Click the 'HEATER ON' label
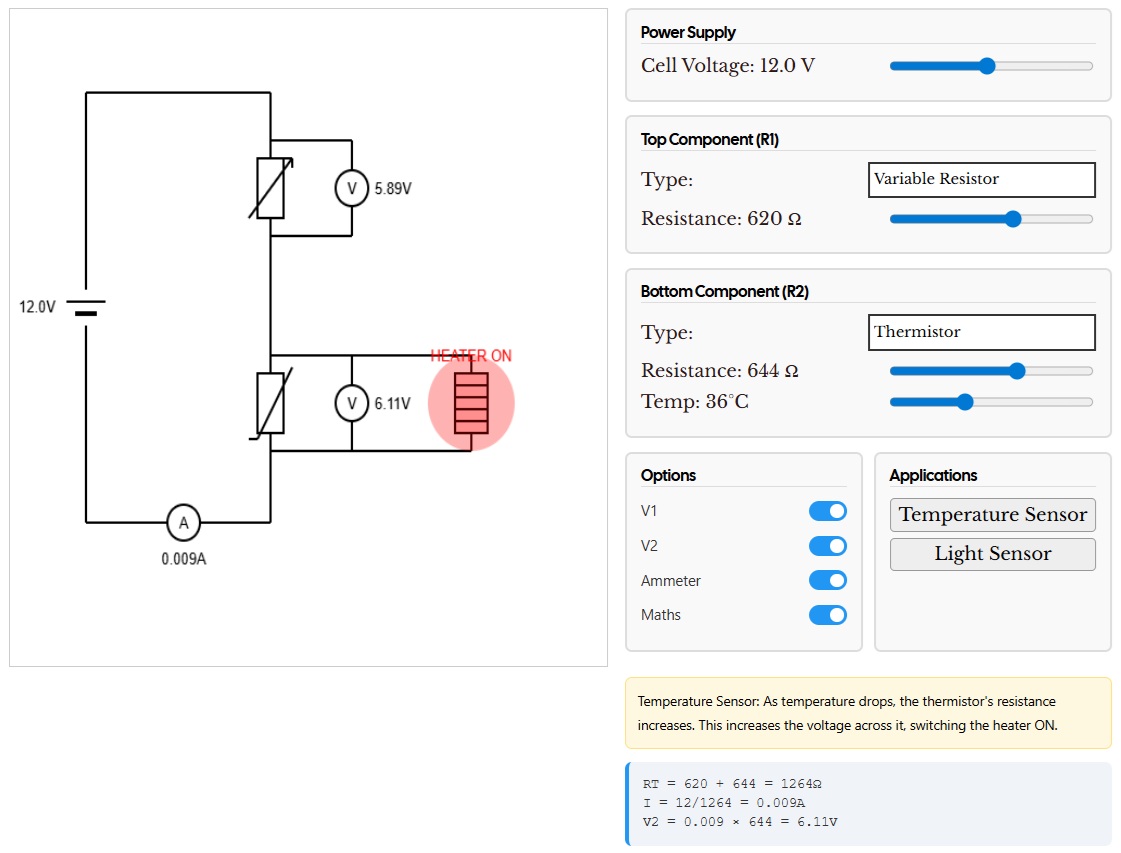The image size is (1121, 853). coord(471,355)
